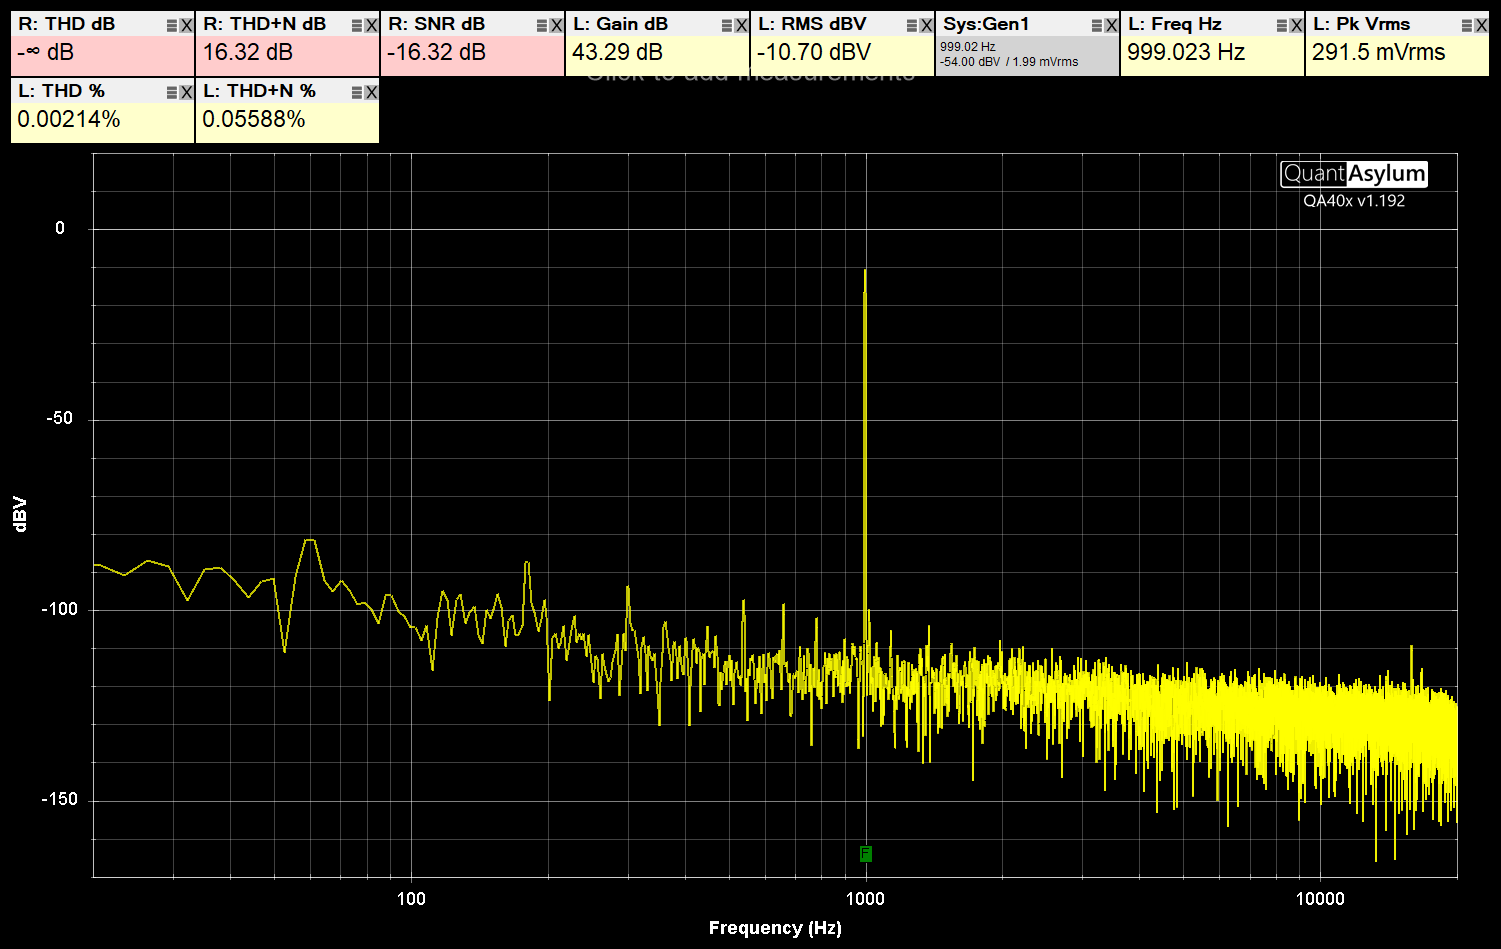The width and height of the screenshot is (1501, 949).
Task: Click the QA40x v1.192 version text
Action: pos(1354,200)
